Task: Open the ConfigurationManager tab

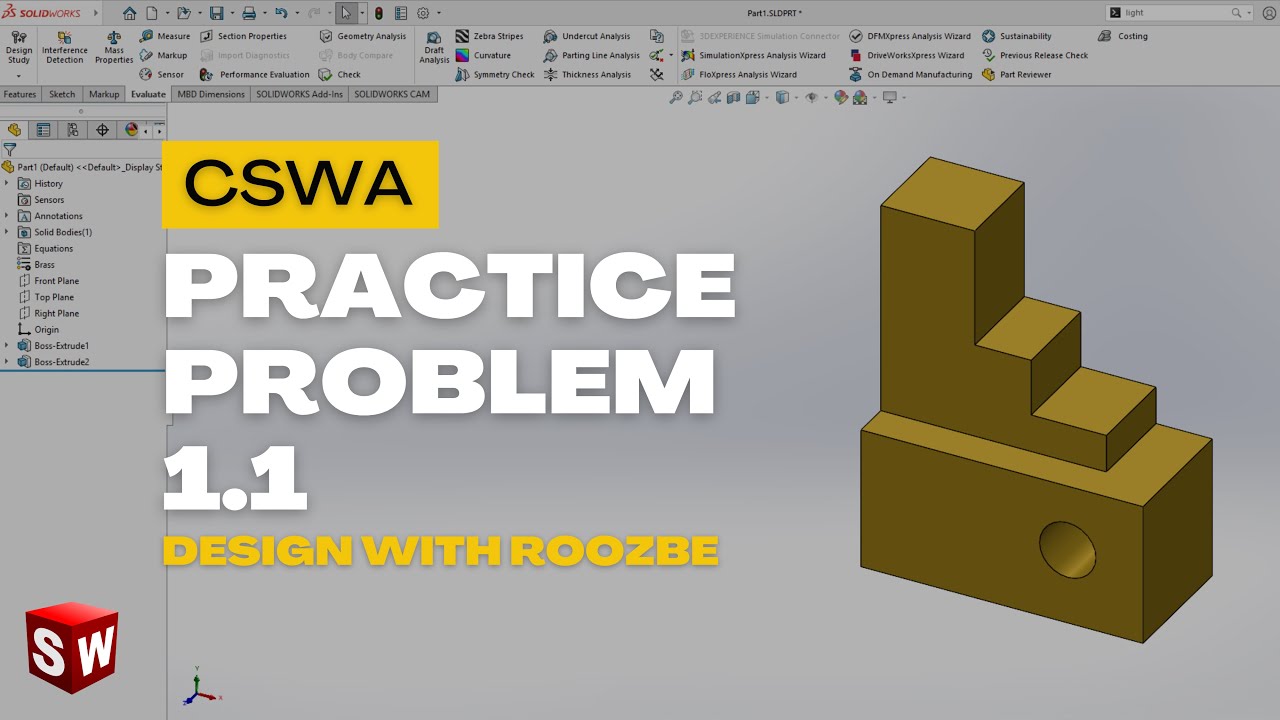Action: coord(73,130)
